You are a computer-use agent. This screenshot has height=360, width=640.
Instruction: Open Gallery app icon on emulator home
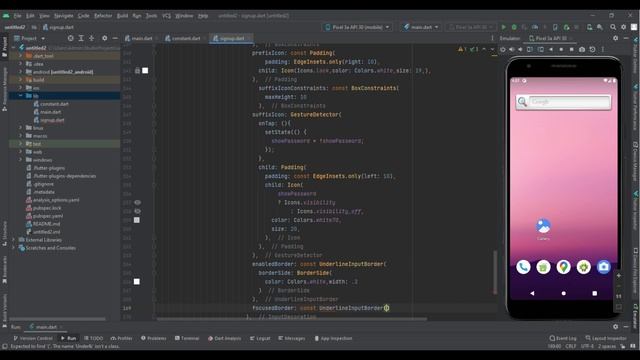coord(543,226)
